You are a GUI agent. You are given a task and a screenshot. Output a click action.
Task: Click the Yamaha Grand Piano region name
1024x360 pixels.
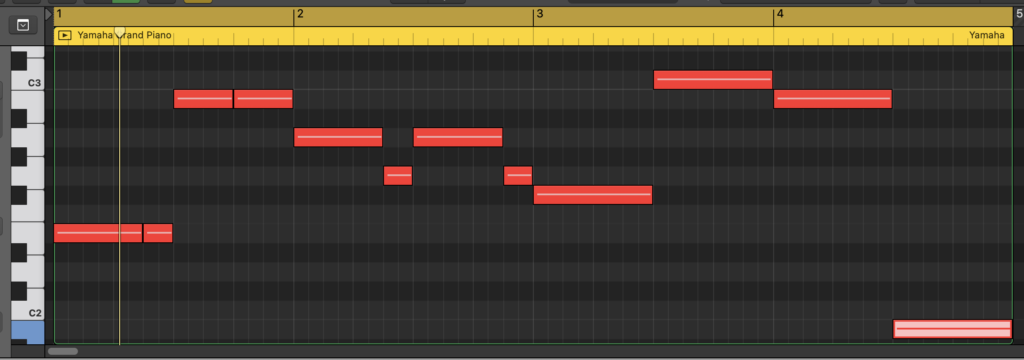click(x=125, y=35)
